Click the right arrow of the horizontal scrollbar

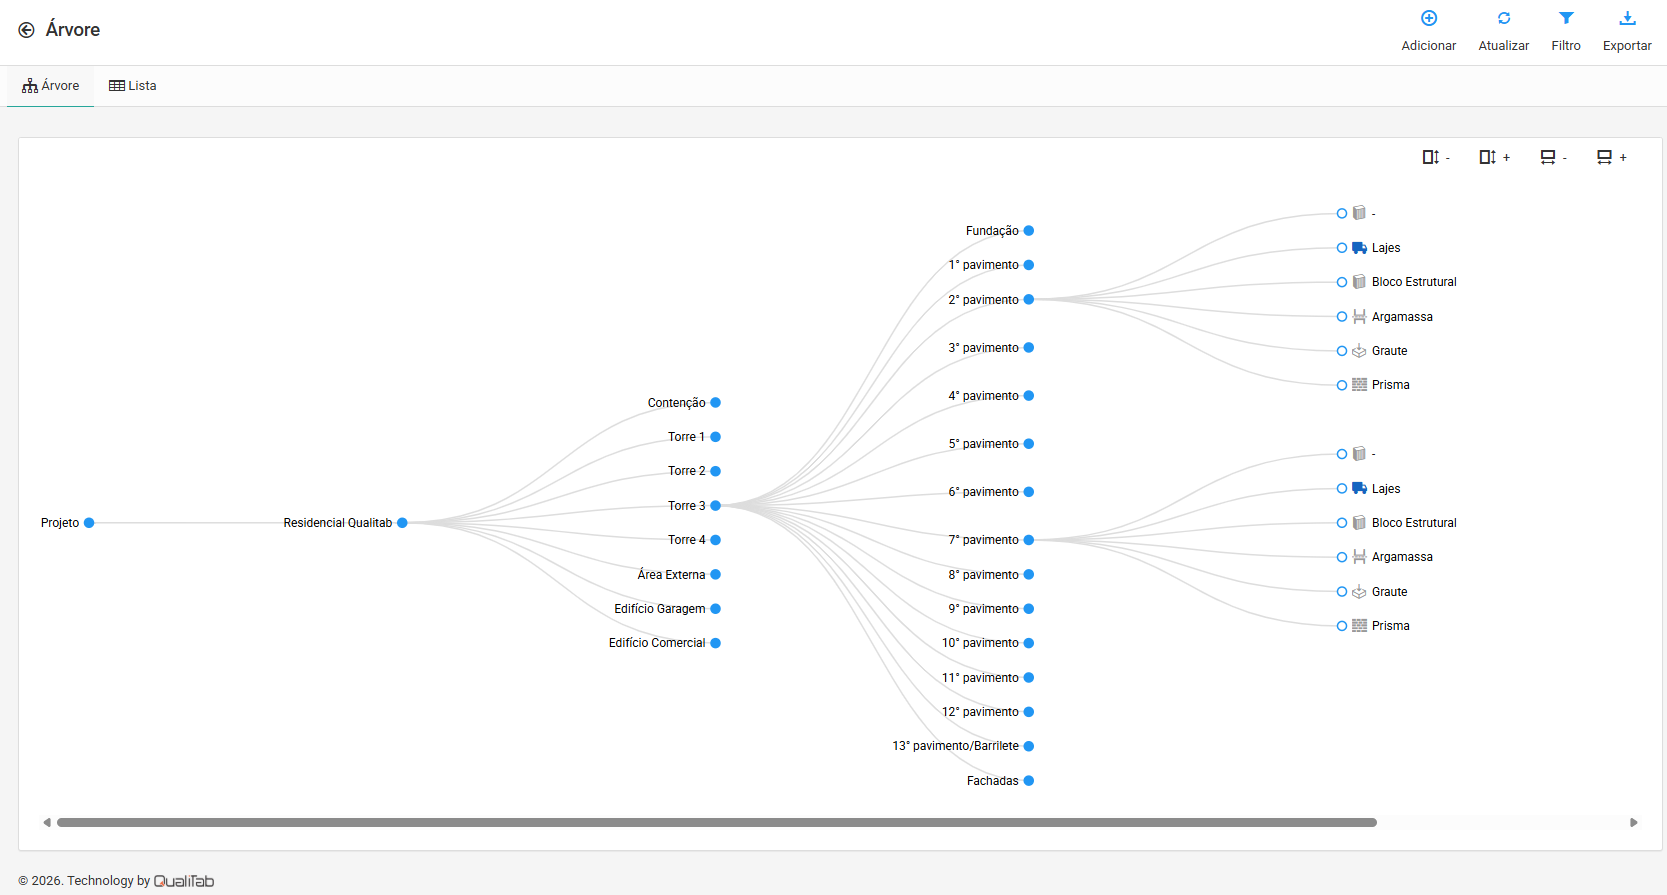click(1634, 823)
